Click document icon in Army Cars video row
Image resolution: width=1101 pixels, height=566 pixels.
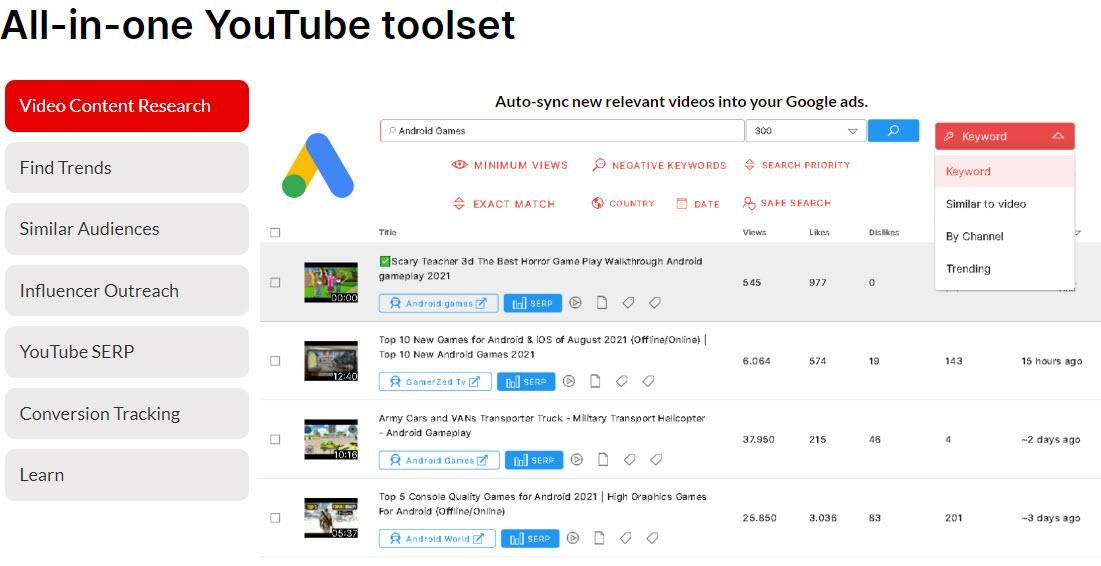603,460
